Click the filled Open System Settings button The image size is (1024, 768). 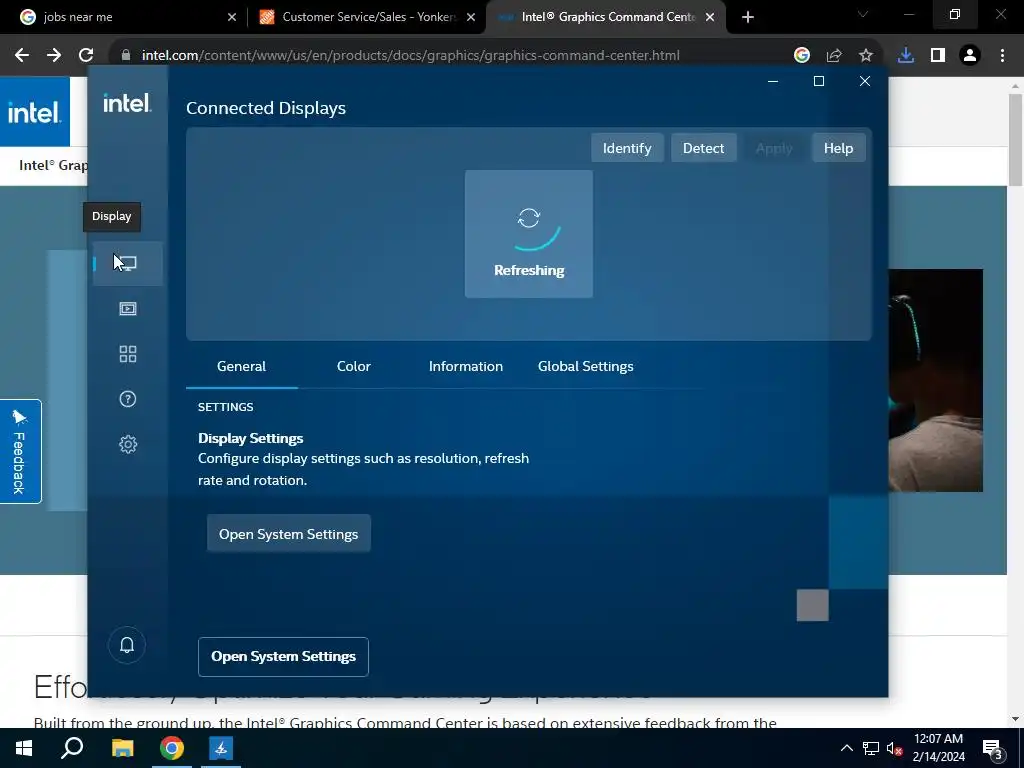click(x=289, y=534)
